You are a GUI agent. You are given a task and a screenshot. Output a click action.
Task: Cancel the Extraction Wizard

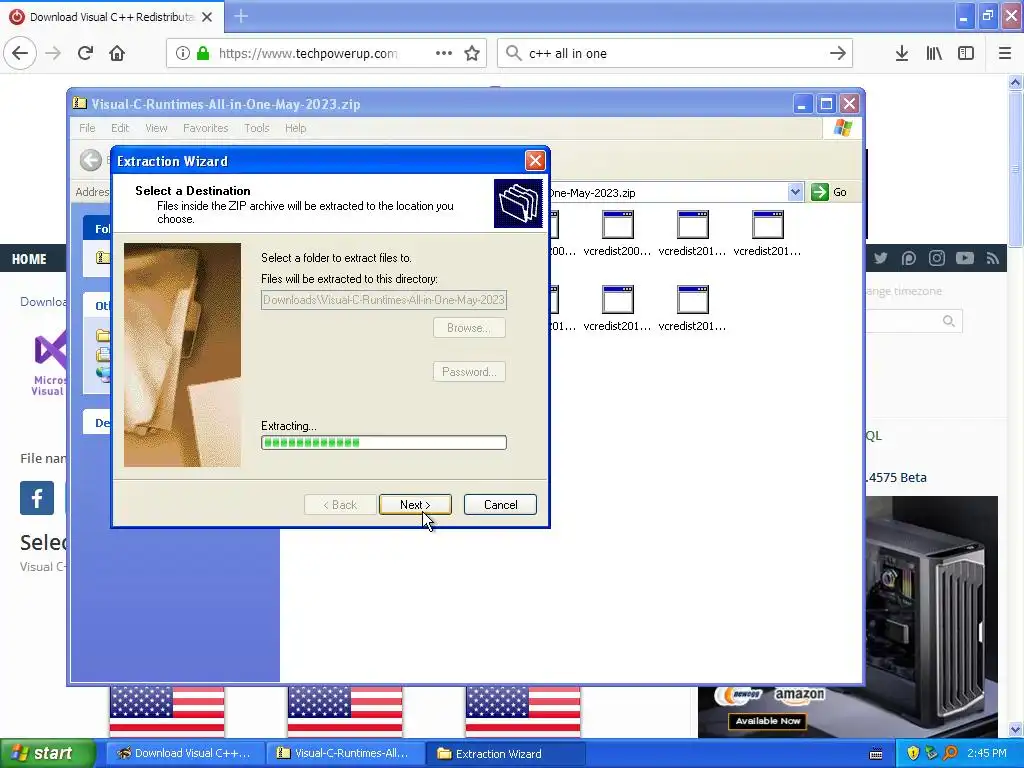[x=500, y=504]
